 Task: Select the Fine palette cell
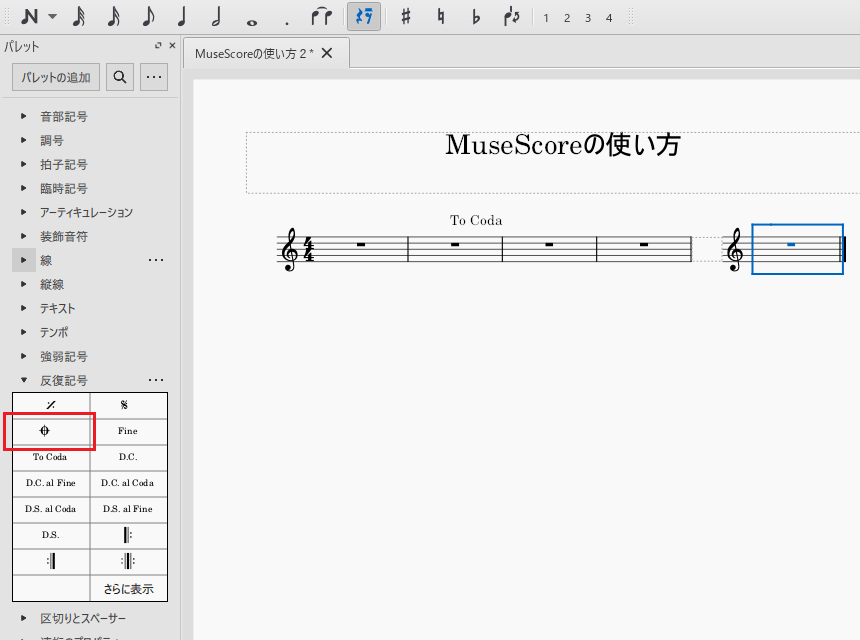click(x=128, y=432)
